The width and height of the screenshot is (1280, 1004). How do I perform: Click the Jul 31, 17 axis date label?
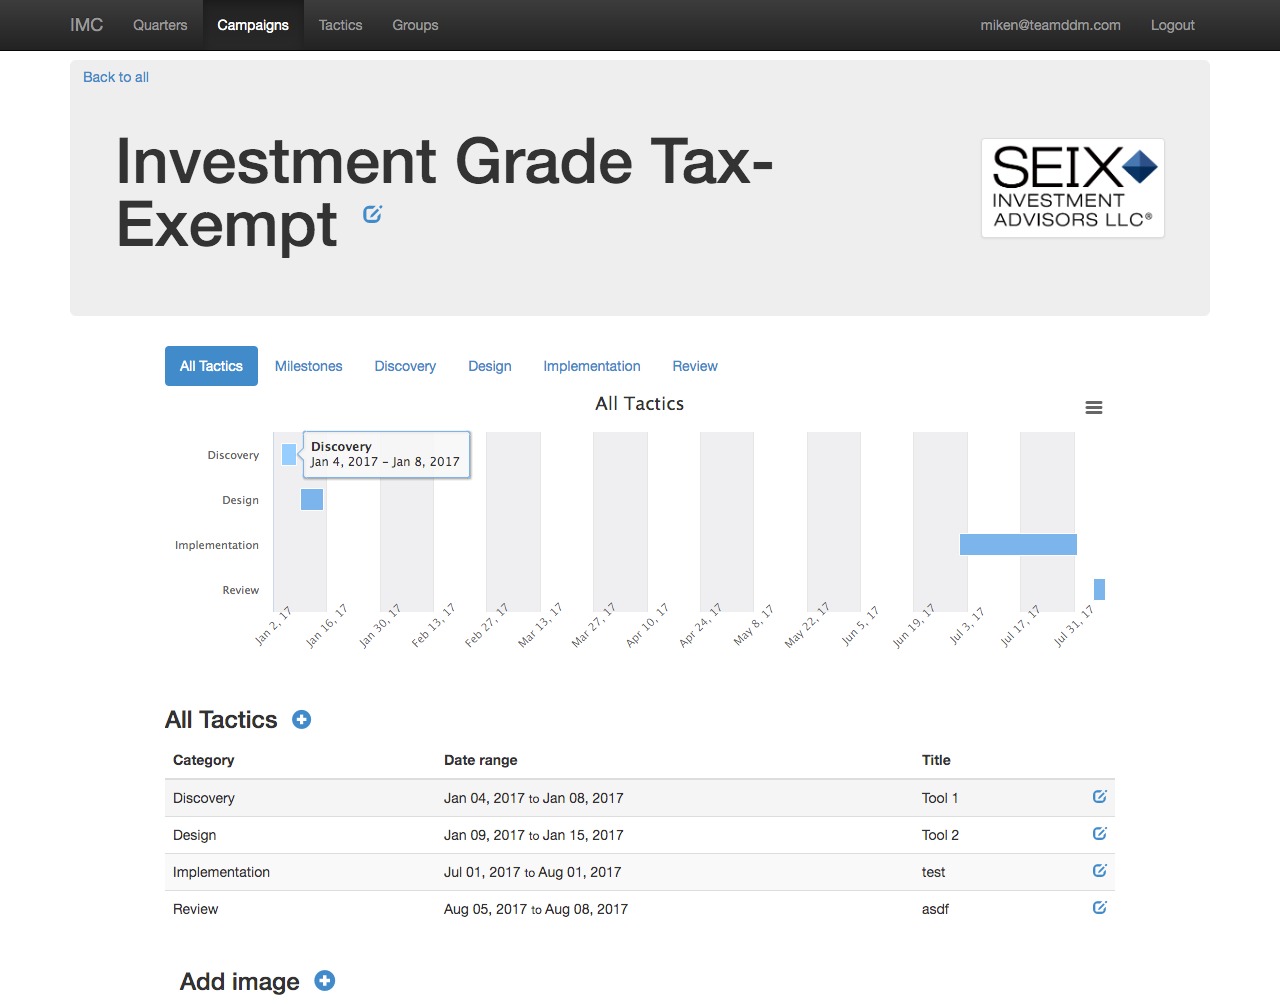pos(1075,626)
